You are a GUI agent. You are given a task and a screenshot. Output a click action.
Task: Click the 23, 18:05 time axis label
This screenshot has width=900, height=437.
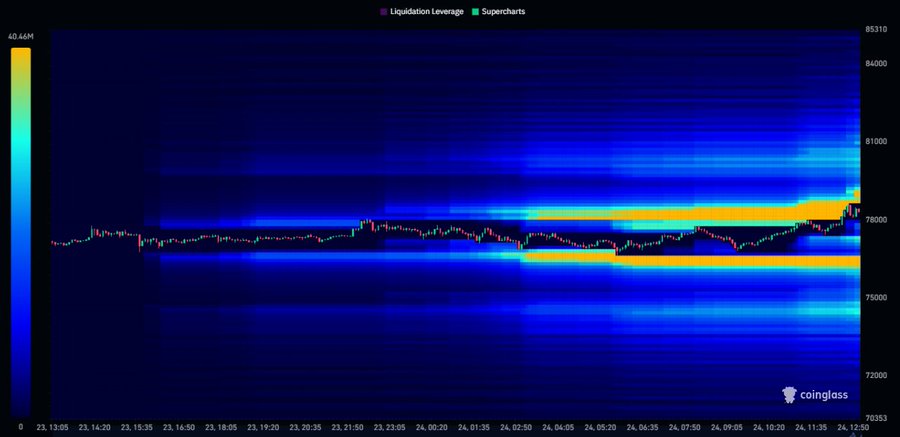click(221, 428)
